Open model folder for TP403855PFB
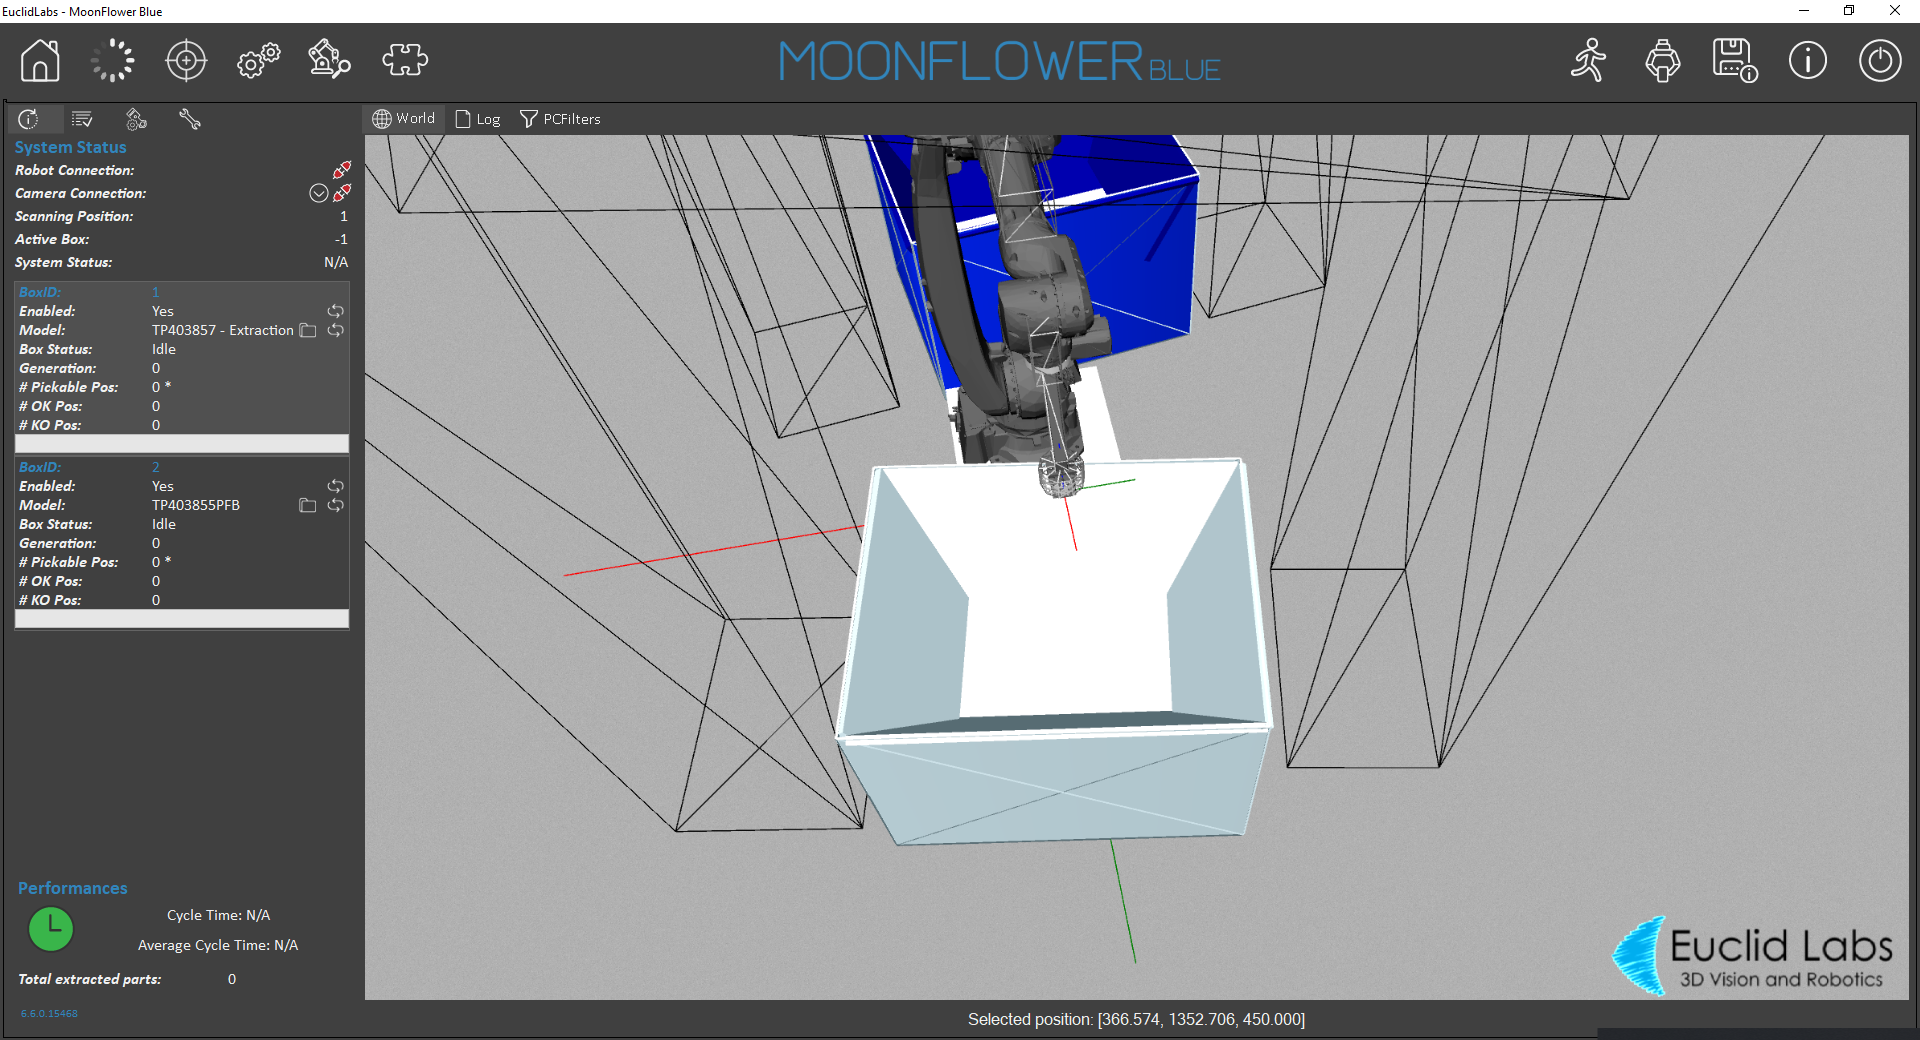This screenshot has height=1040, width=1920. (x=308, y=505)
